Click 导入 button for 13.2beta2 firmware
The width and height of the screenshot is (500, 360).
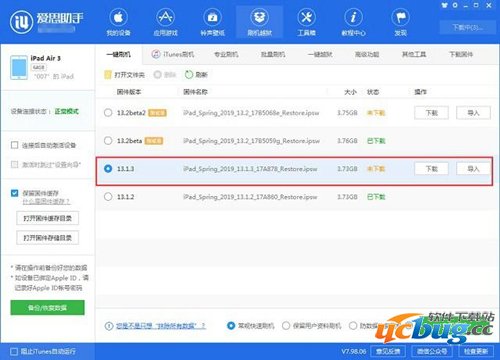[x=473, y=113]
